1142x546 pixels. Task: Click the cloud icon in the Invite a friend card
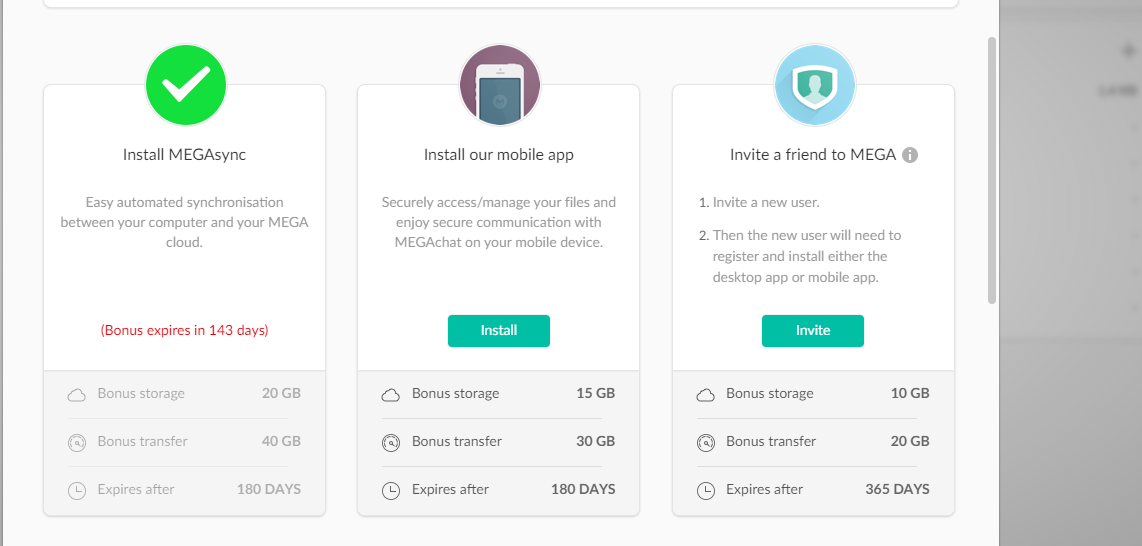706,394
